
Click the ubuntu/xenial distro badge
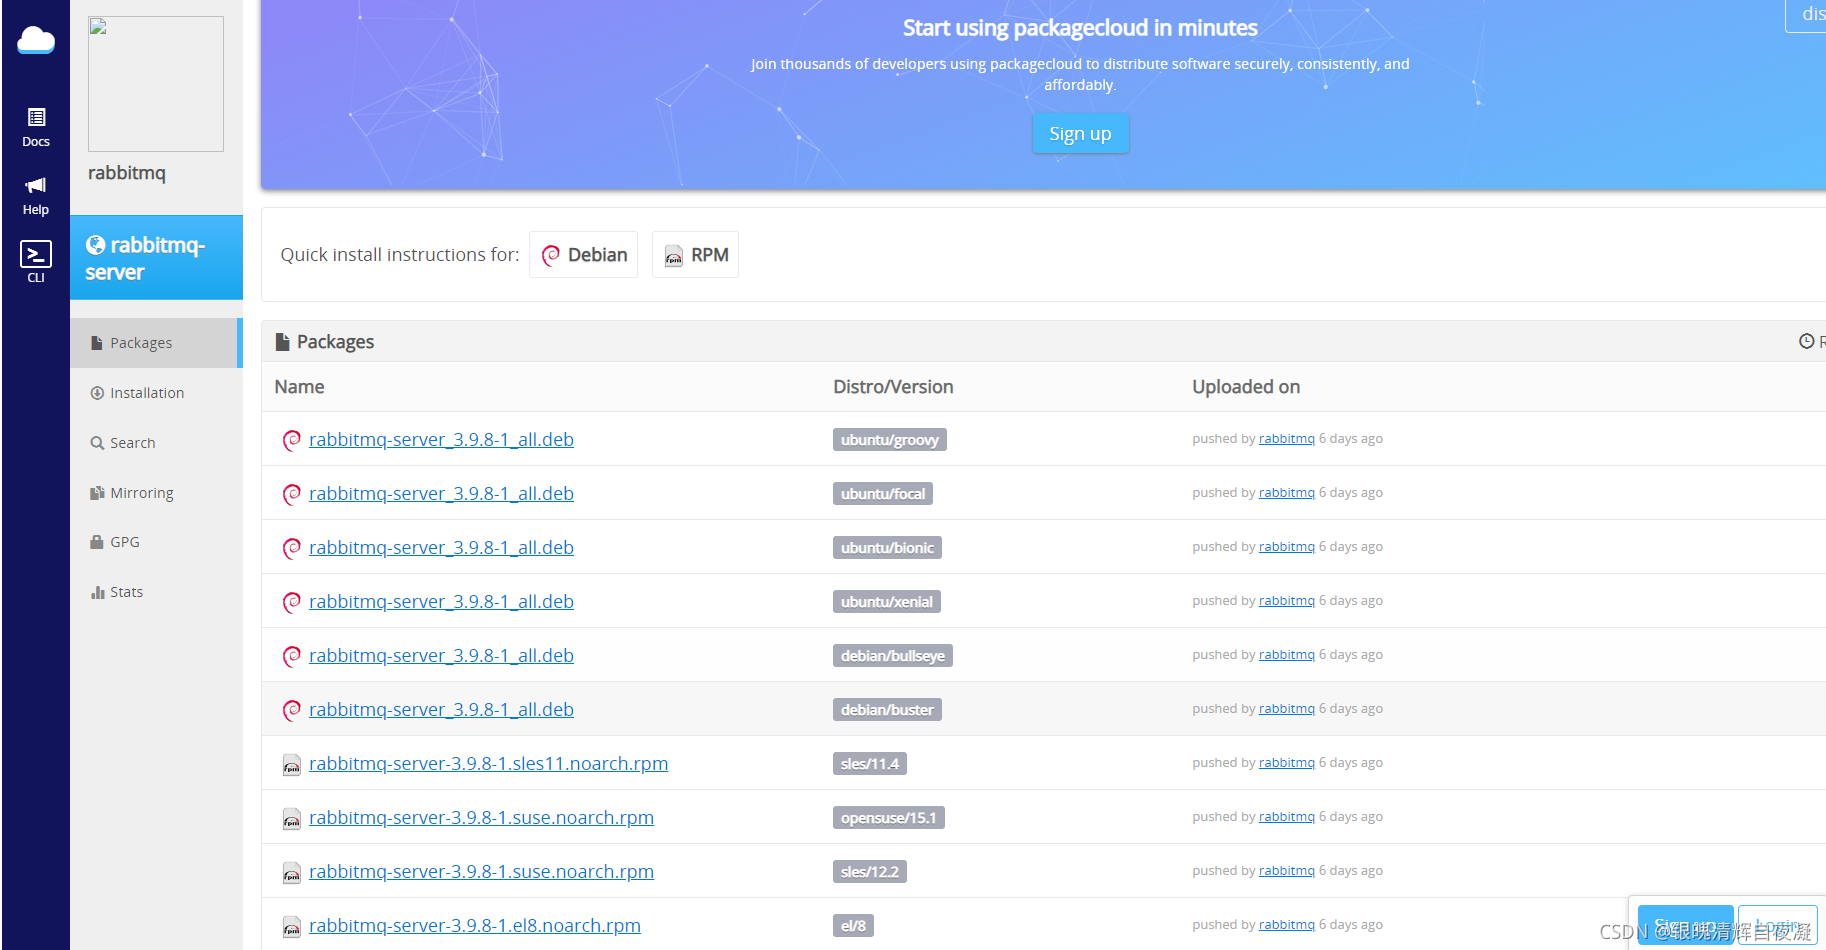(887, 602)
